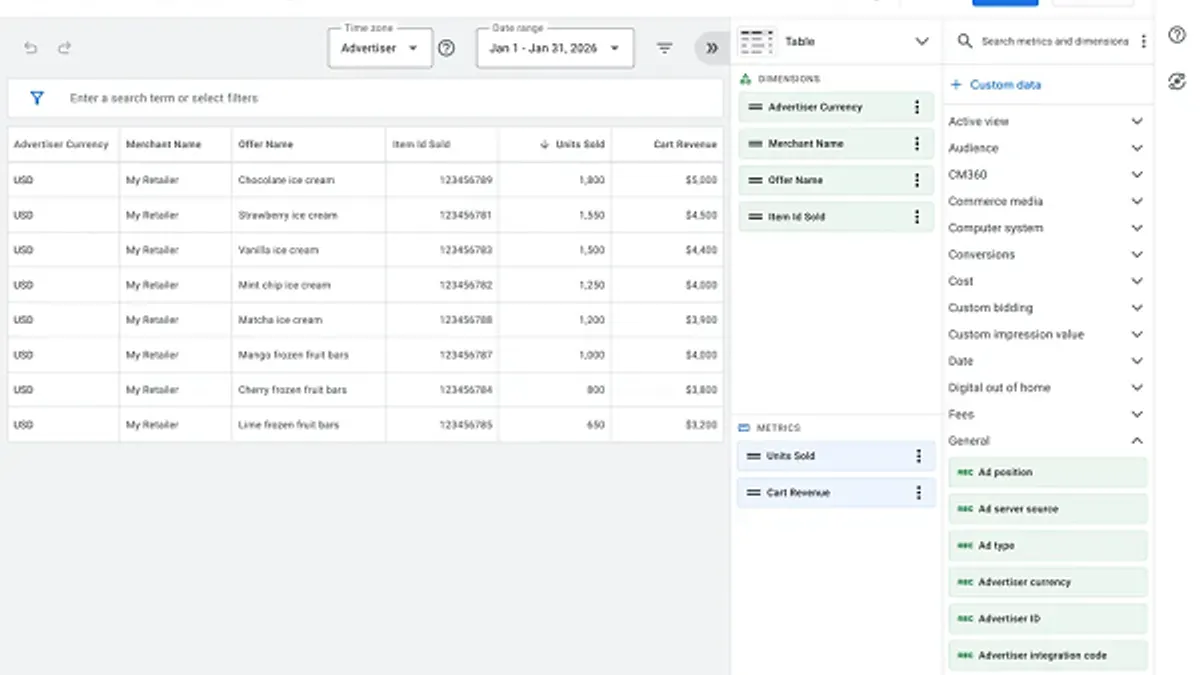Viewport: 1200px width, 675px height.
Task: Click the help icon next to Time zone
Action: click(446, 47)
